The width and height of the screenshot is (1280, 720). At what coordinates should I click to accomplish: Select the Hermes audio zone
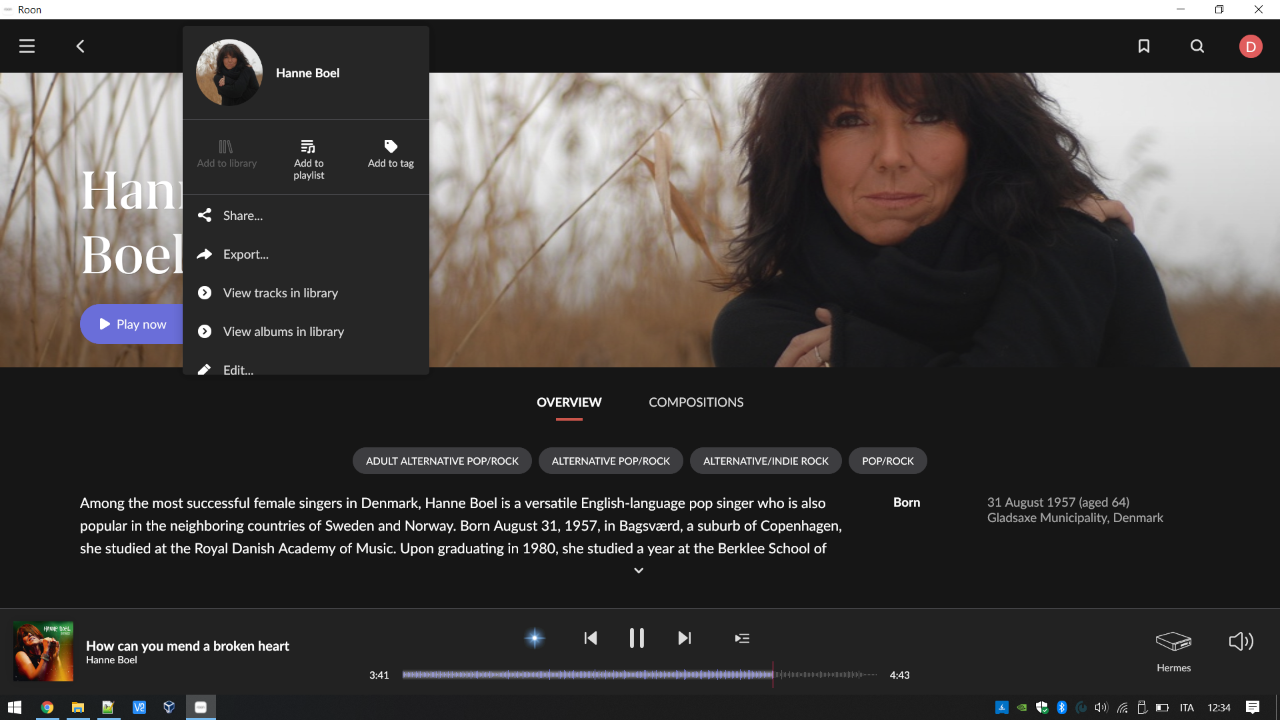[x=1174, y=651]
